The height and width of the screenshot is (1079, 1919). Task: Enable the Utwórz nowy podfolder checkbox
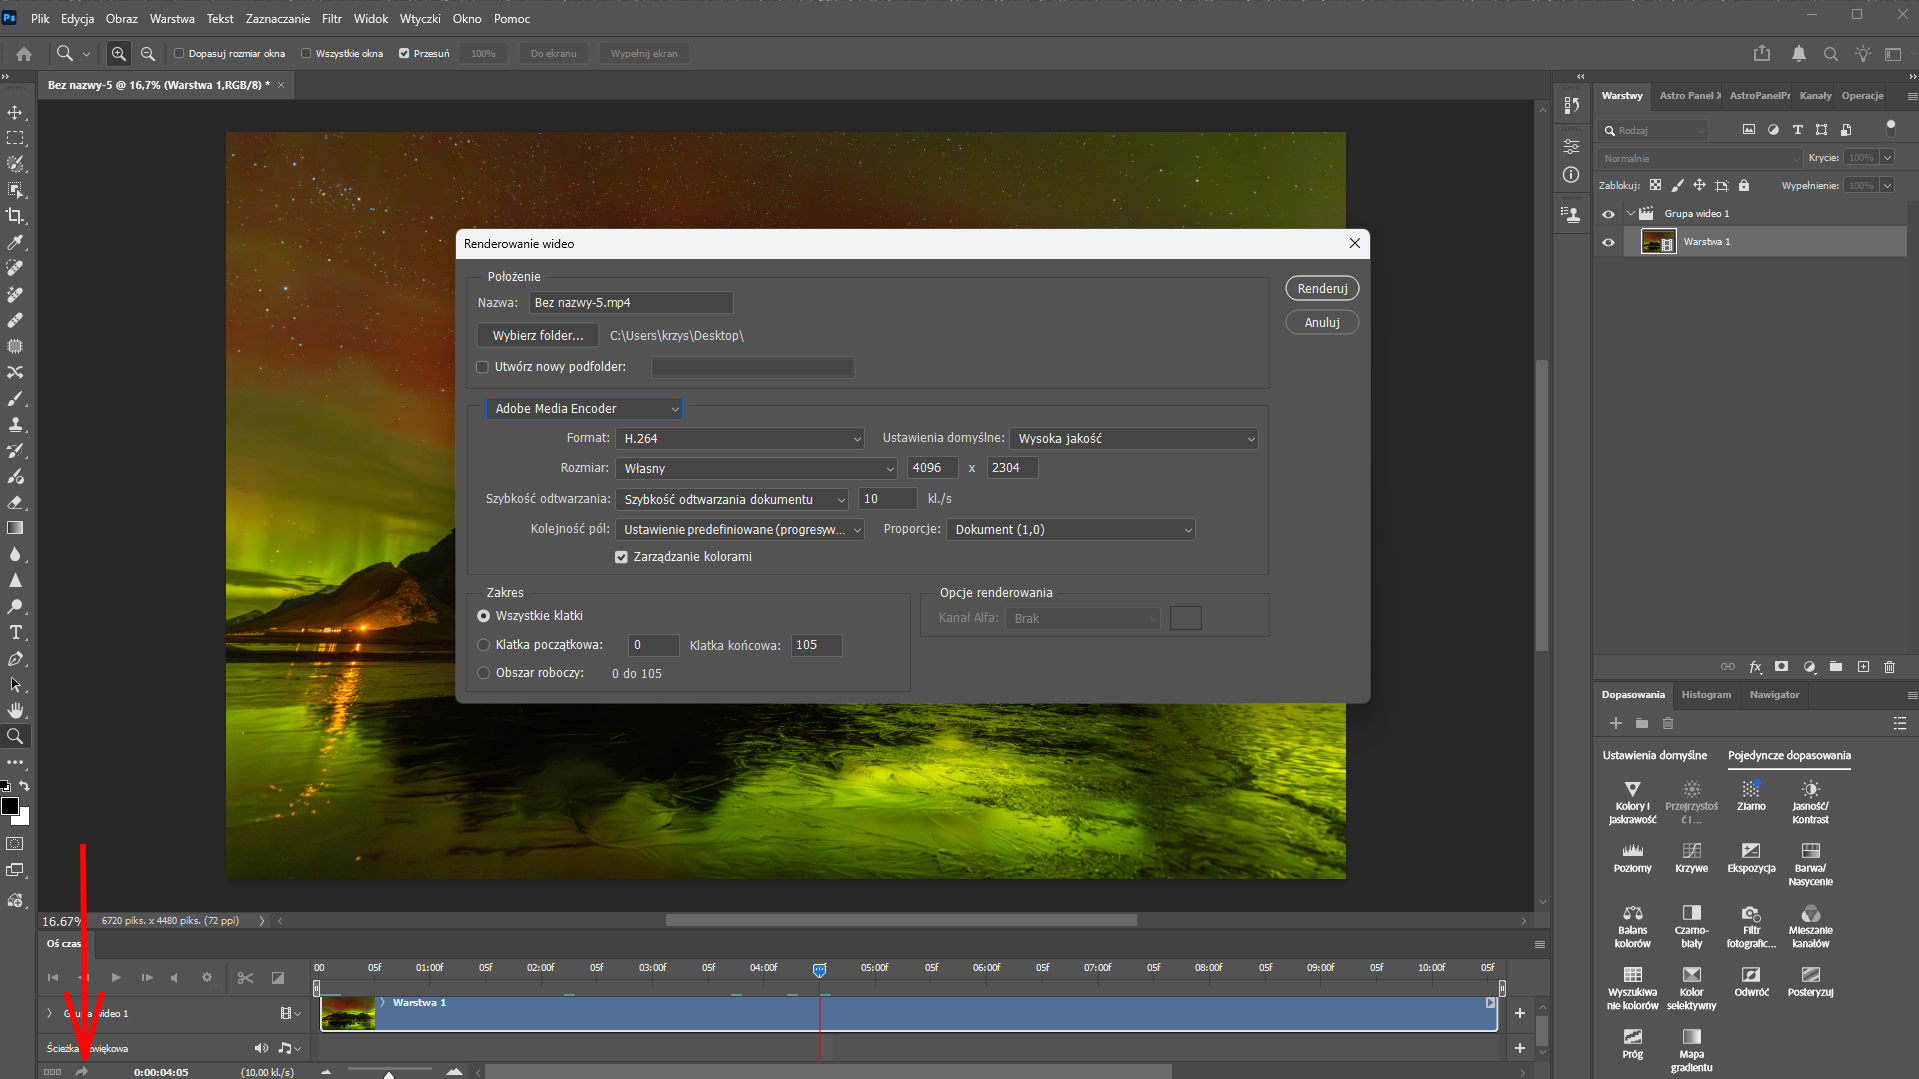(x=483, y=367)
